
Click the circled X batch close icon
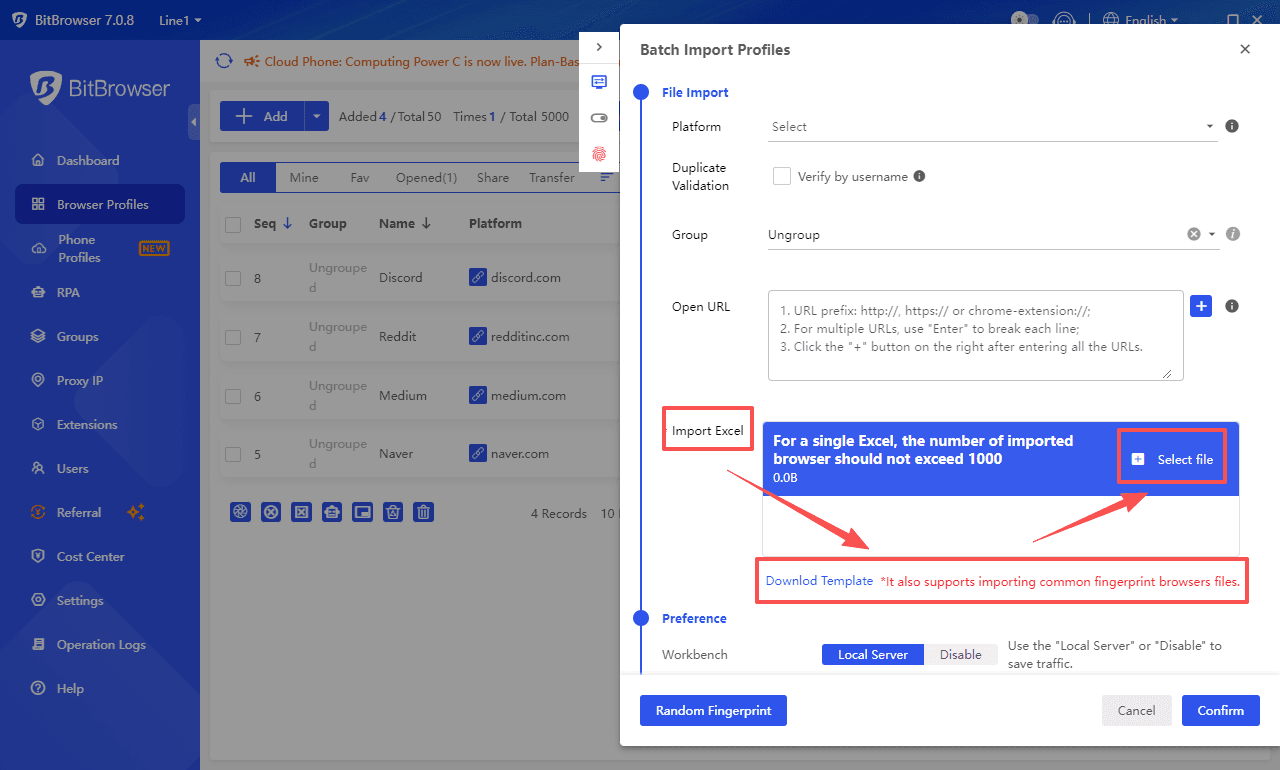point(270,511)
